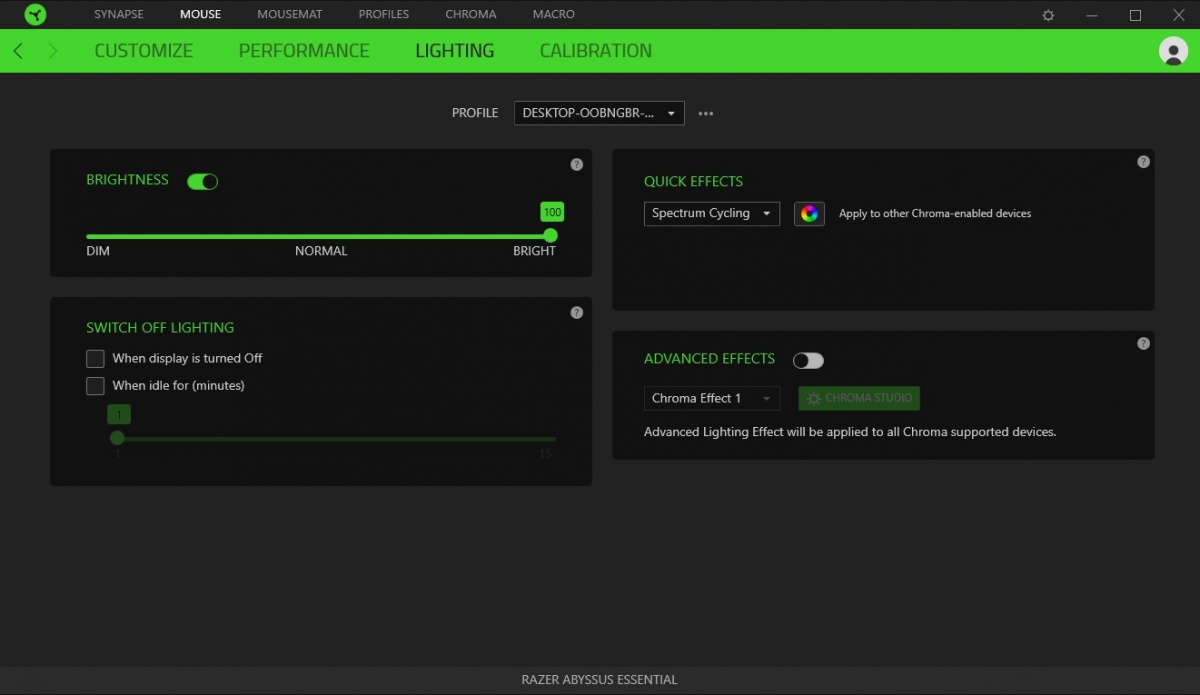1200x695 pixels.
Task: Click the BRIGHT brightness label
Action: tap(534, 251)
